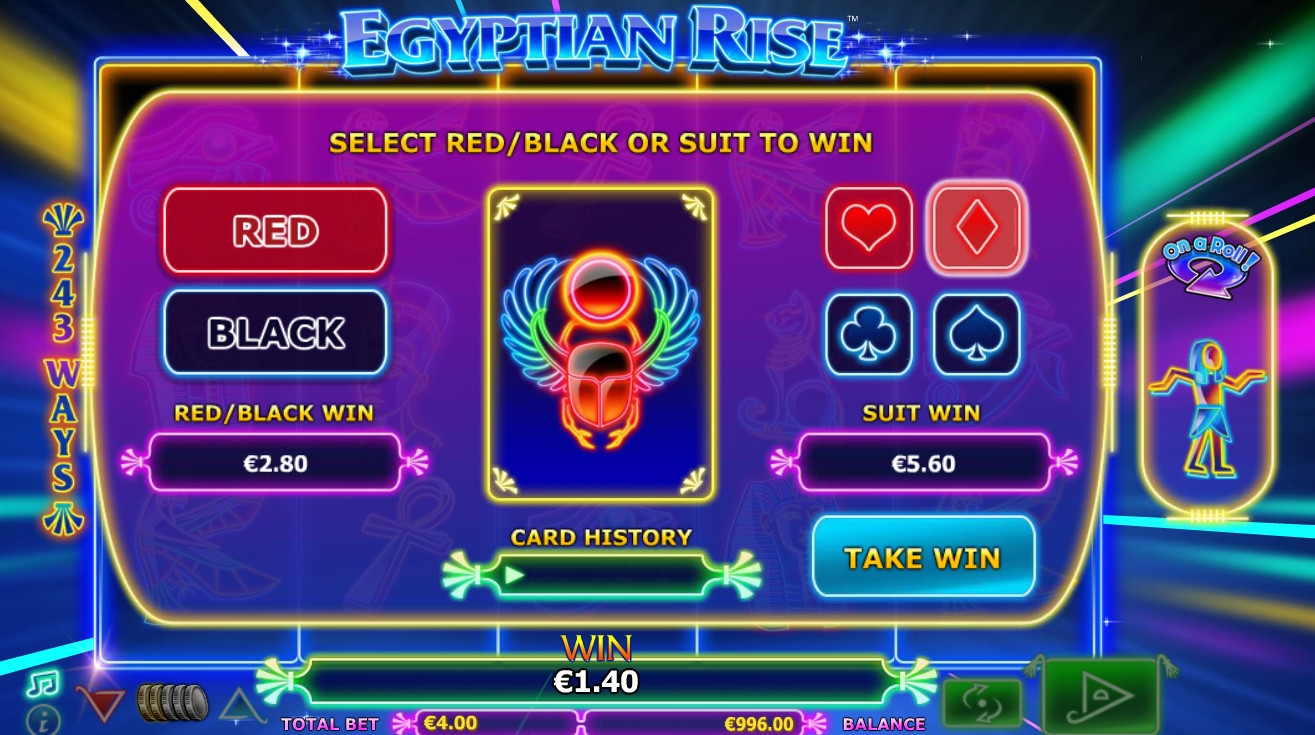Screen dimensions: 1315x735
Task: Collect winnings with TAKE WIN
Action: (x=923, y=557)
